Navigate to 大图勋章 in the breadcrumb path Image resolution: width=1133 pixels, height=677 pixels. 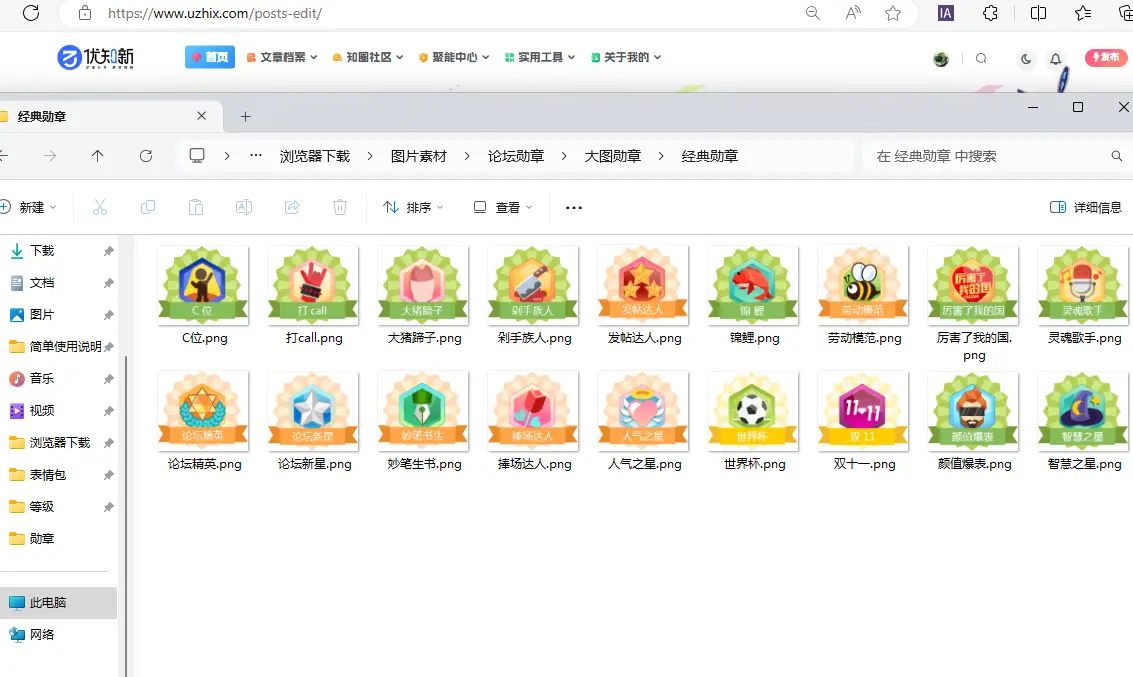pyautogui.click(x=612, y=156)
